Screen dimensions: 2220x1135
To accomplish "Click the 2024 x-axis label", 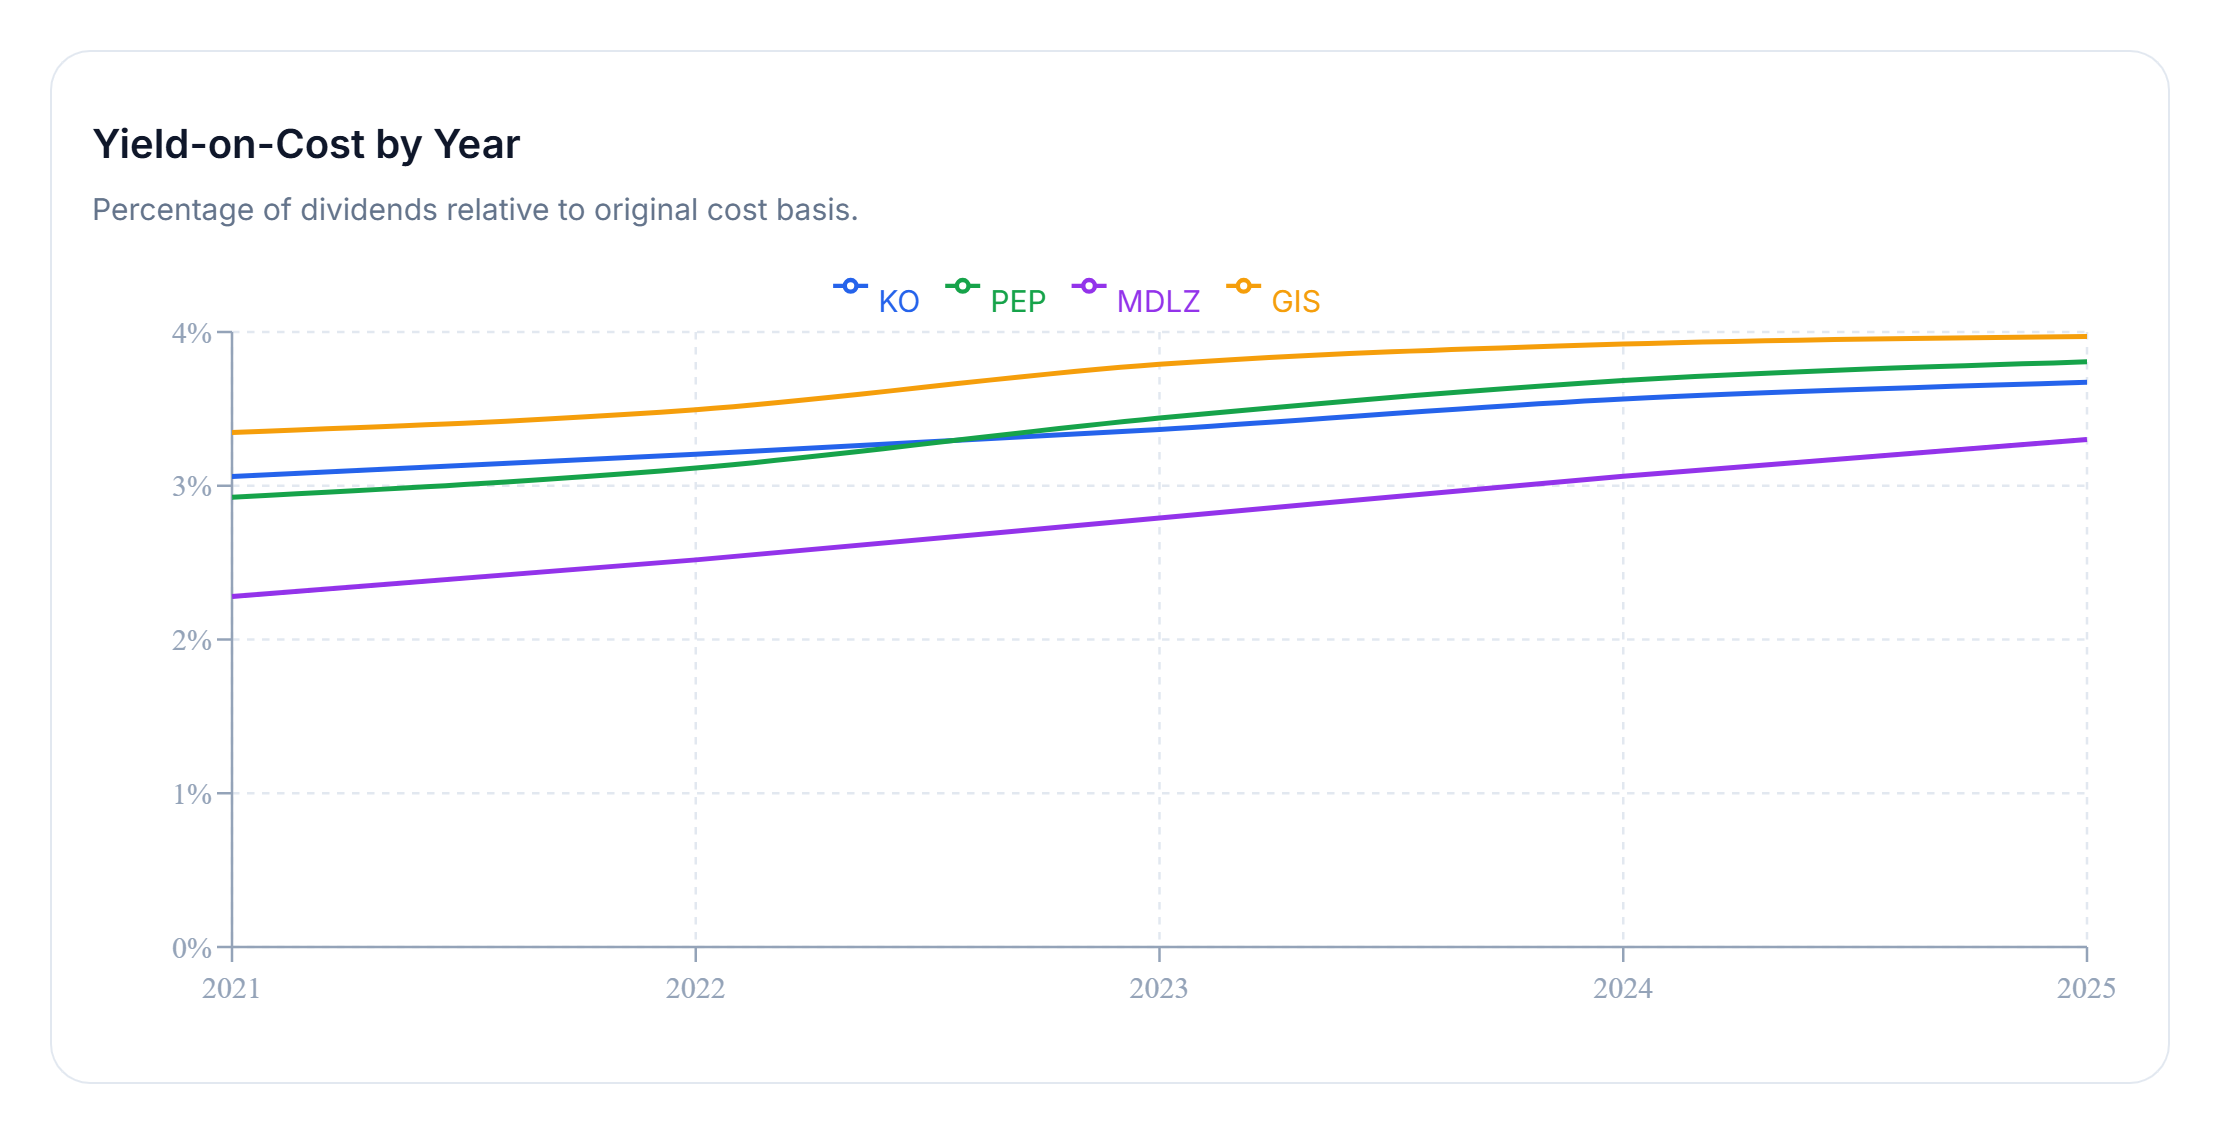I will click(x=1622, y=988).
